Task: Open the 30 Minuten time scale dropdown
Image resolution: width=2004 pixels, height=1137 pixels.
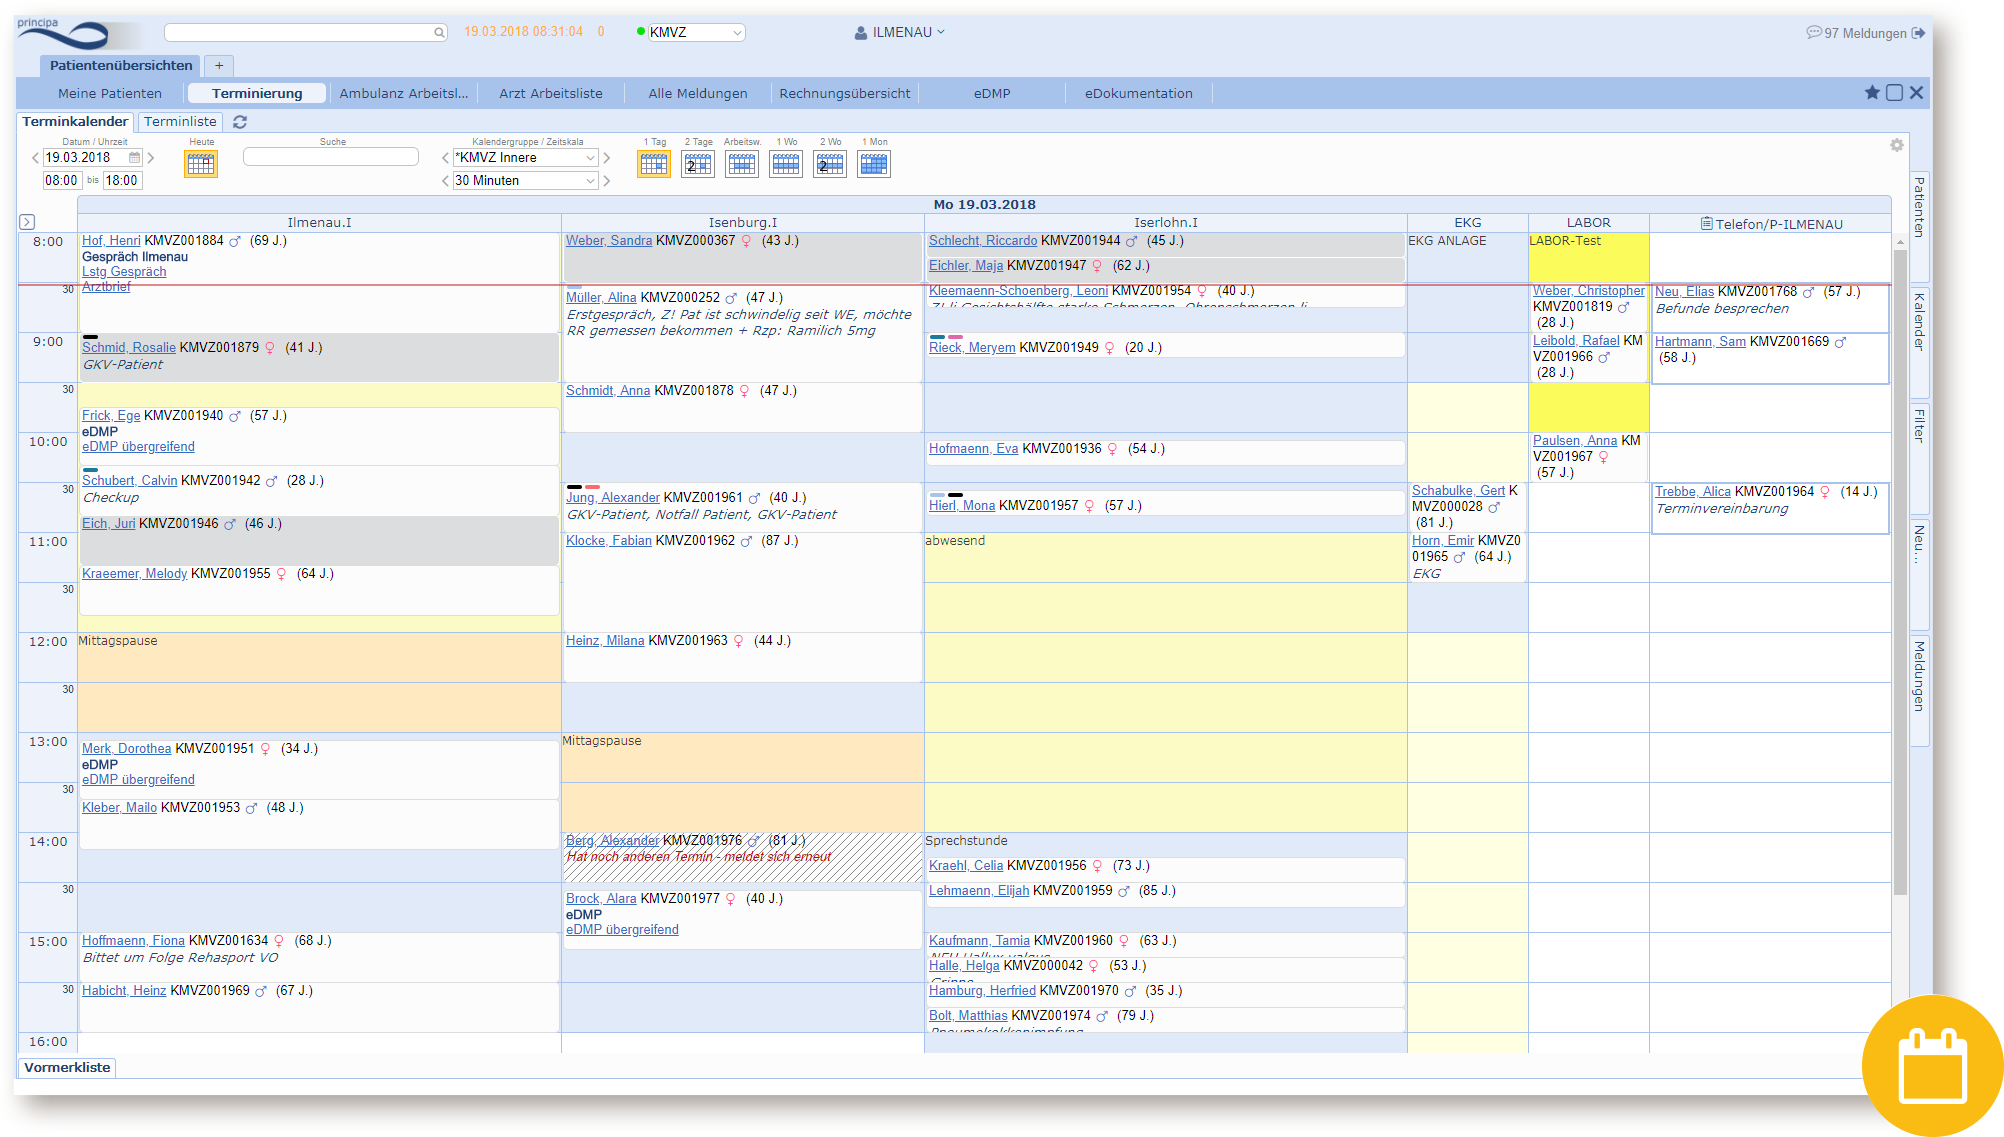Action: pyautogui.click(x=525, y=181)
